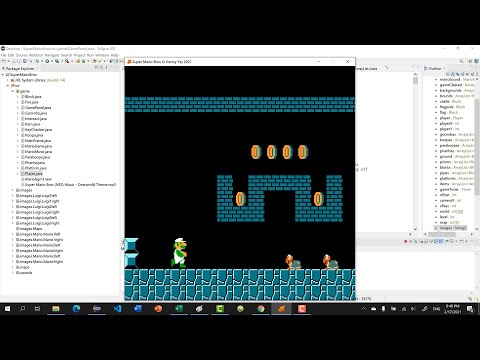Select 'player : Player' in Outline

(449, 118)
